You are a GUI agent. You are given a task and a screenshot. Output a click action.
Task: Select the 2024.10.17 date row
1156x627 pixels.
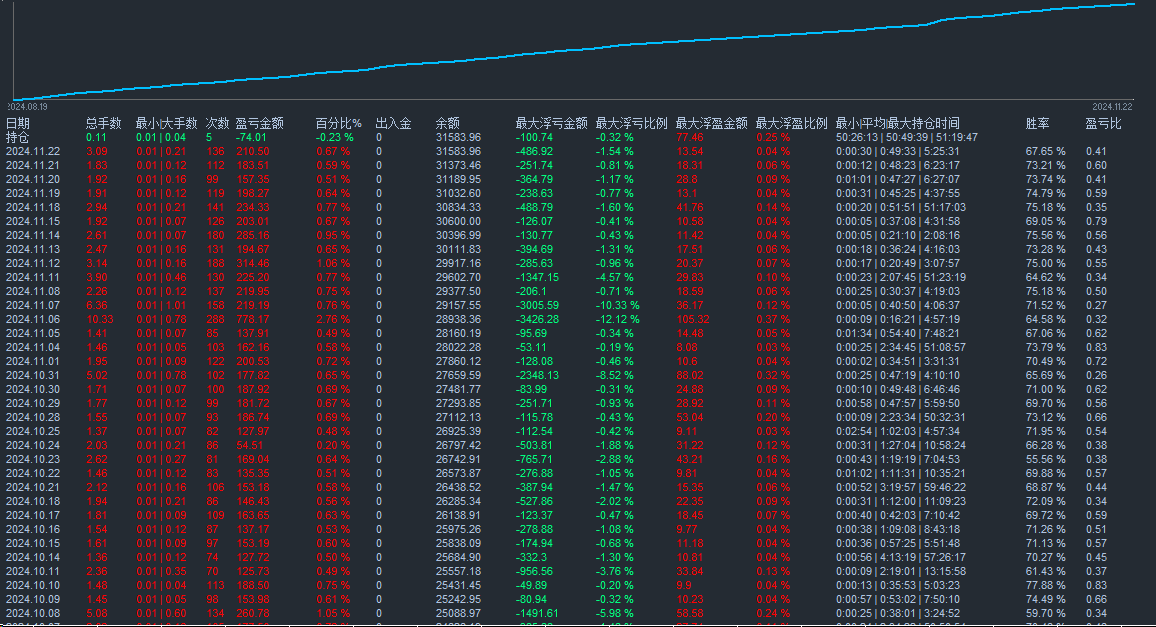coord(33,516)
